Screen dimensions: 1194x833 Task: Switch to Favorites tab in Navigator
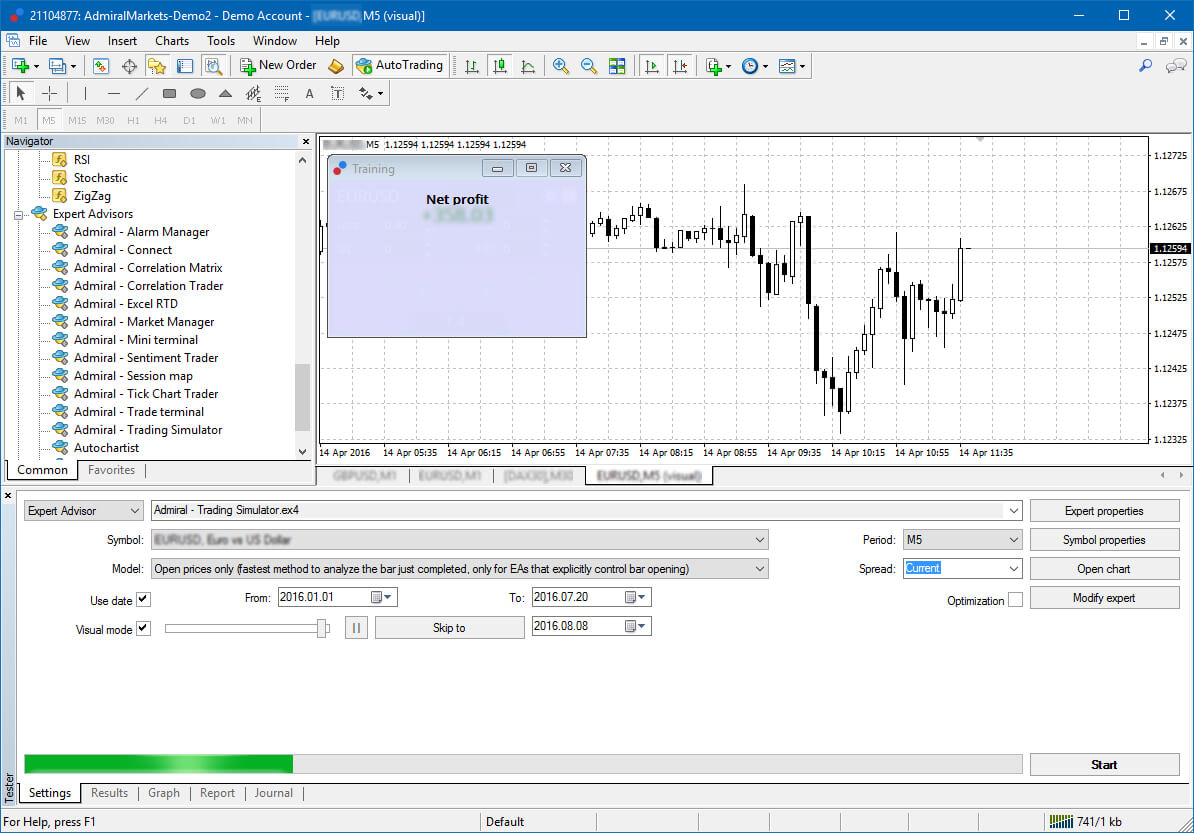(111, 470)
